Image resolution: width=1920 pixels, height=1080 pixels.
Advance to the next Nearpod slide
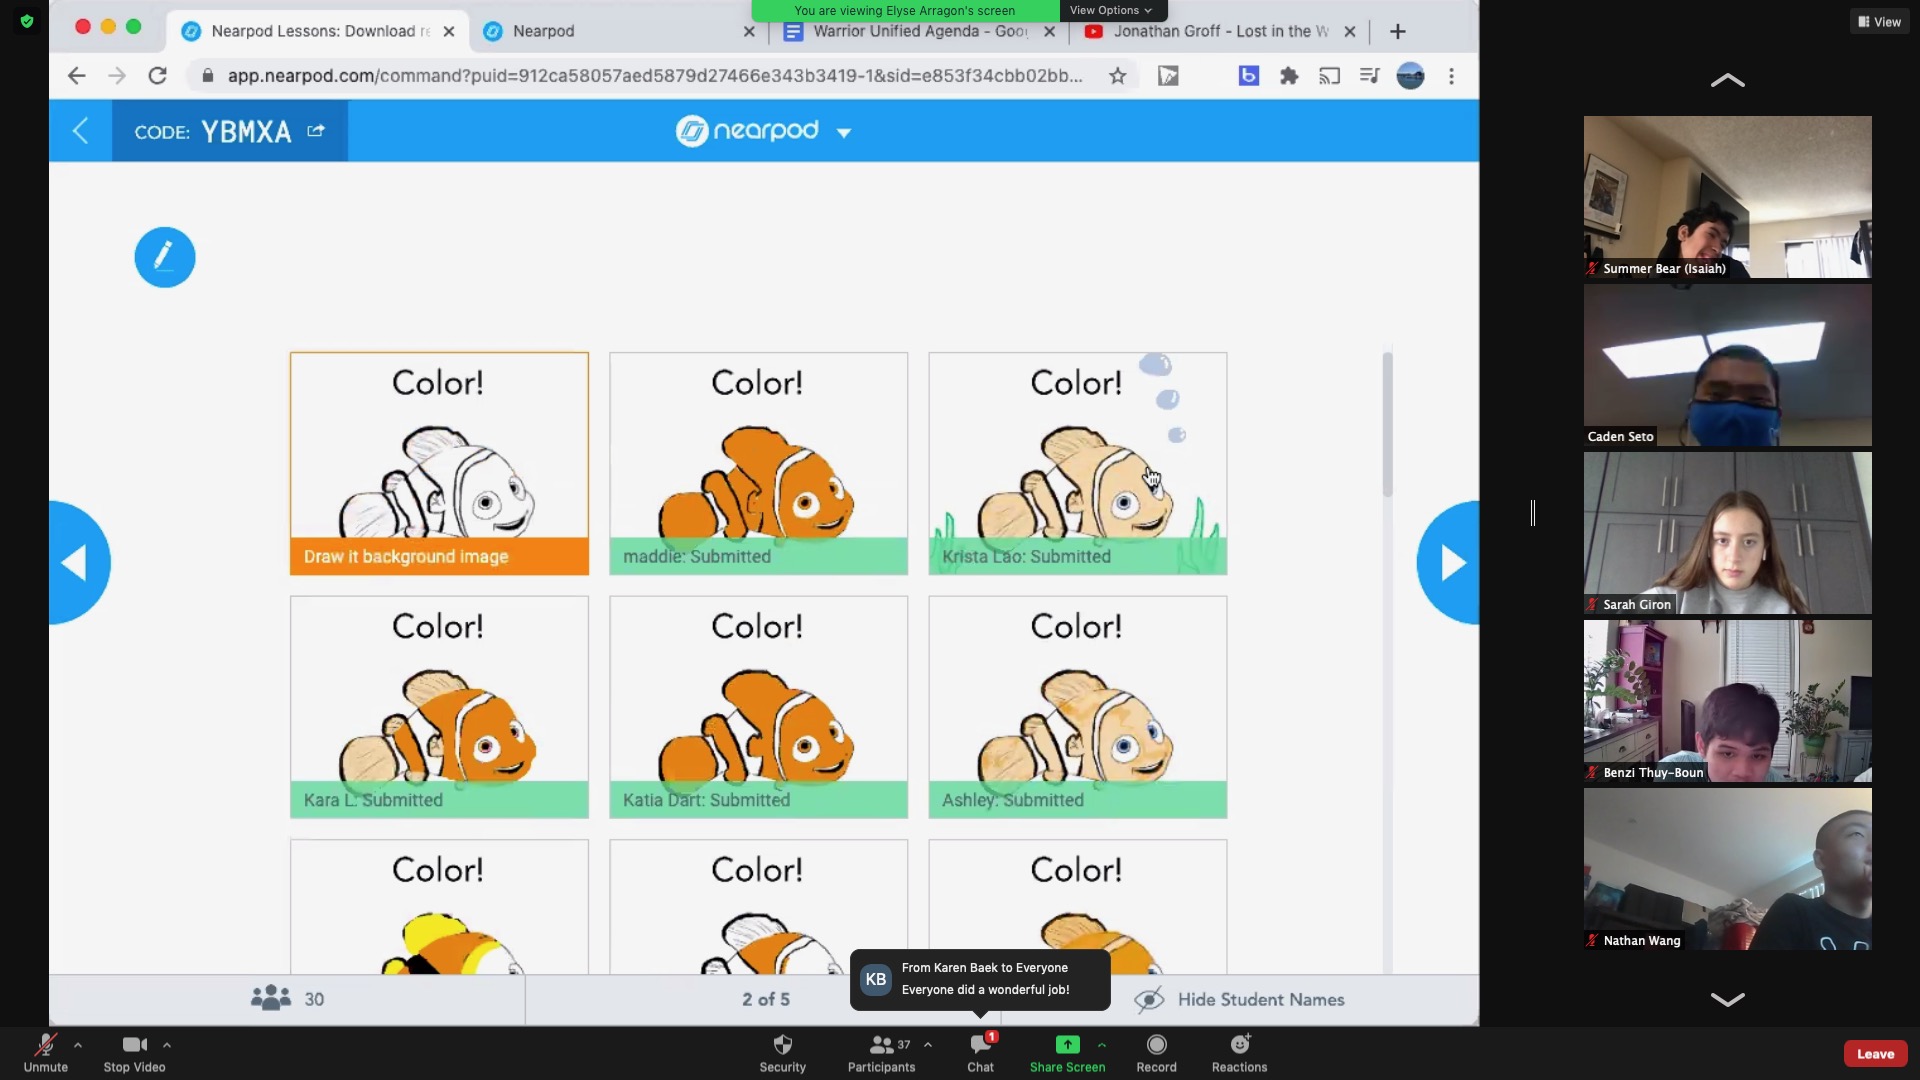click(1449, 562)
